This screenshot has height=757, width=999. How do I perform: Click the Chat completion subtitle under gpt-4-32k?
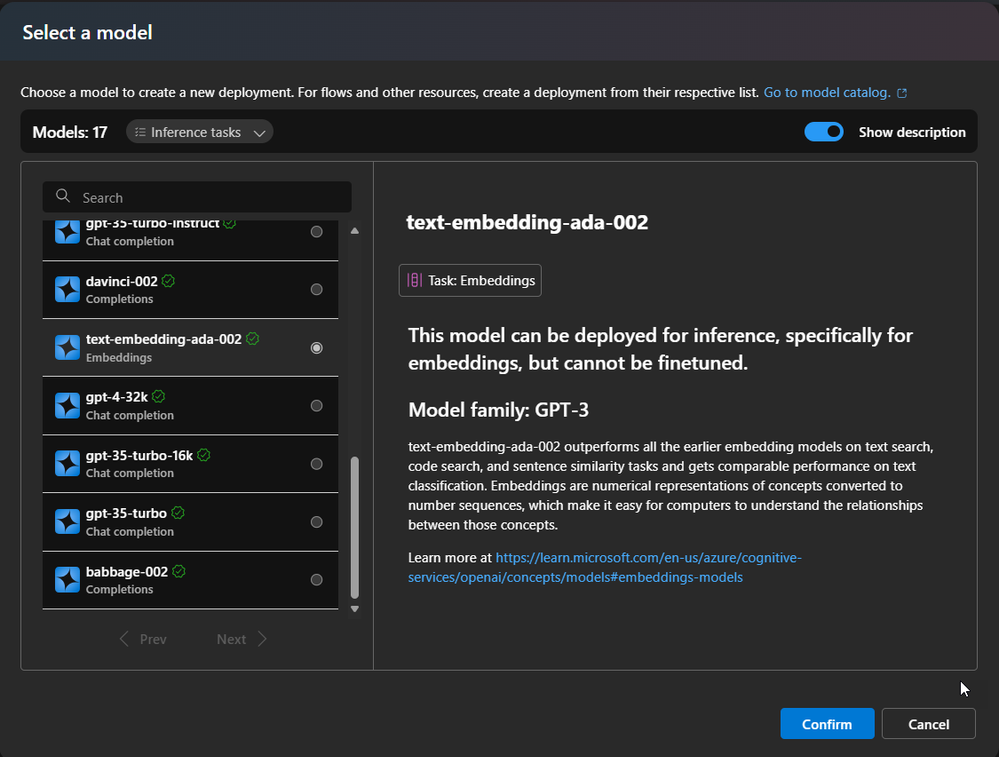coord(130,415)
